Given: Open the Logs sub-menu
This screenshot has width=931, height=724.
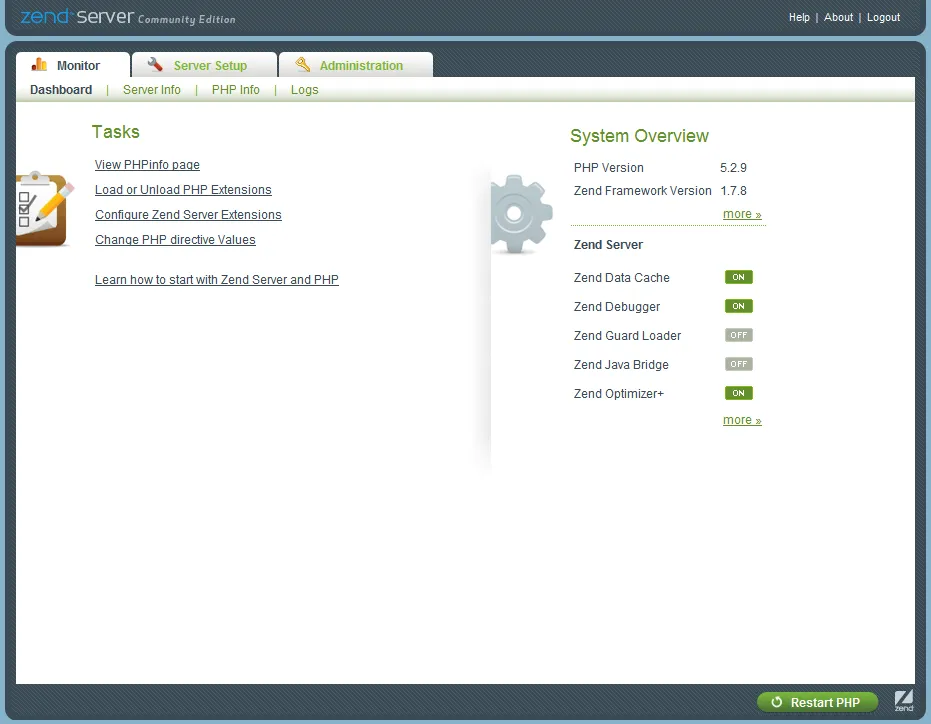Looking at the screenshot, I should pyautogui.click(x=305, y=90).
